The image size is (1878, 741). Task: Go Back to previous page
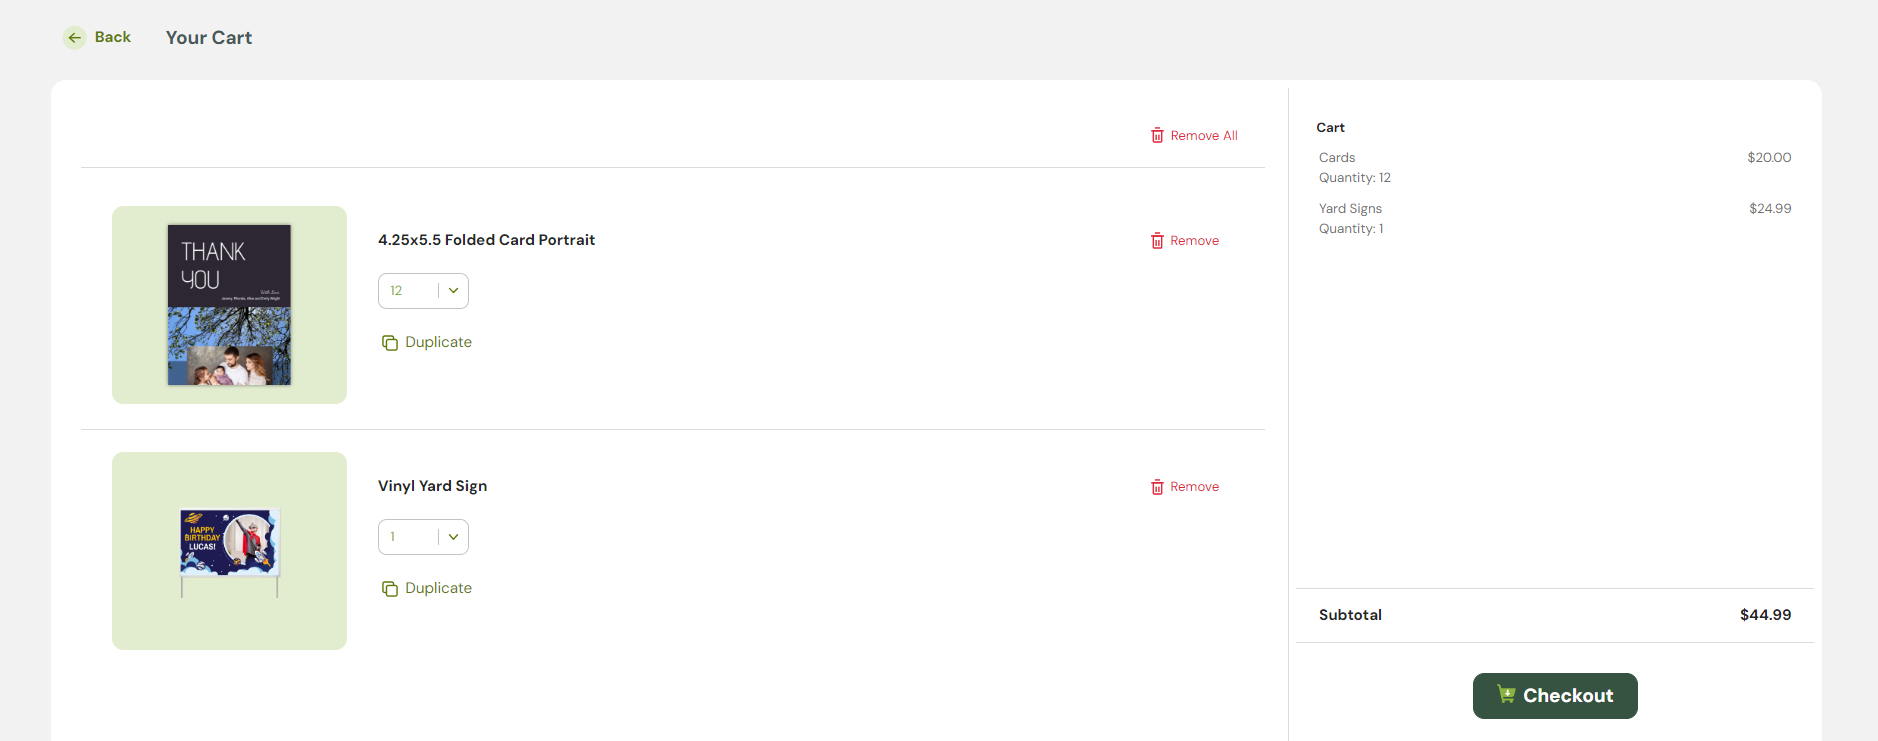point(98,38)
